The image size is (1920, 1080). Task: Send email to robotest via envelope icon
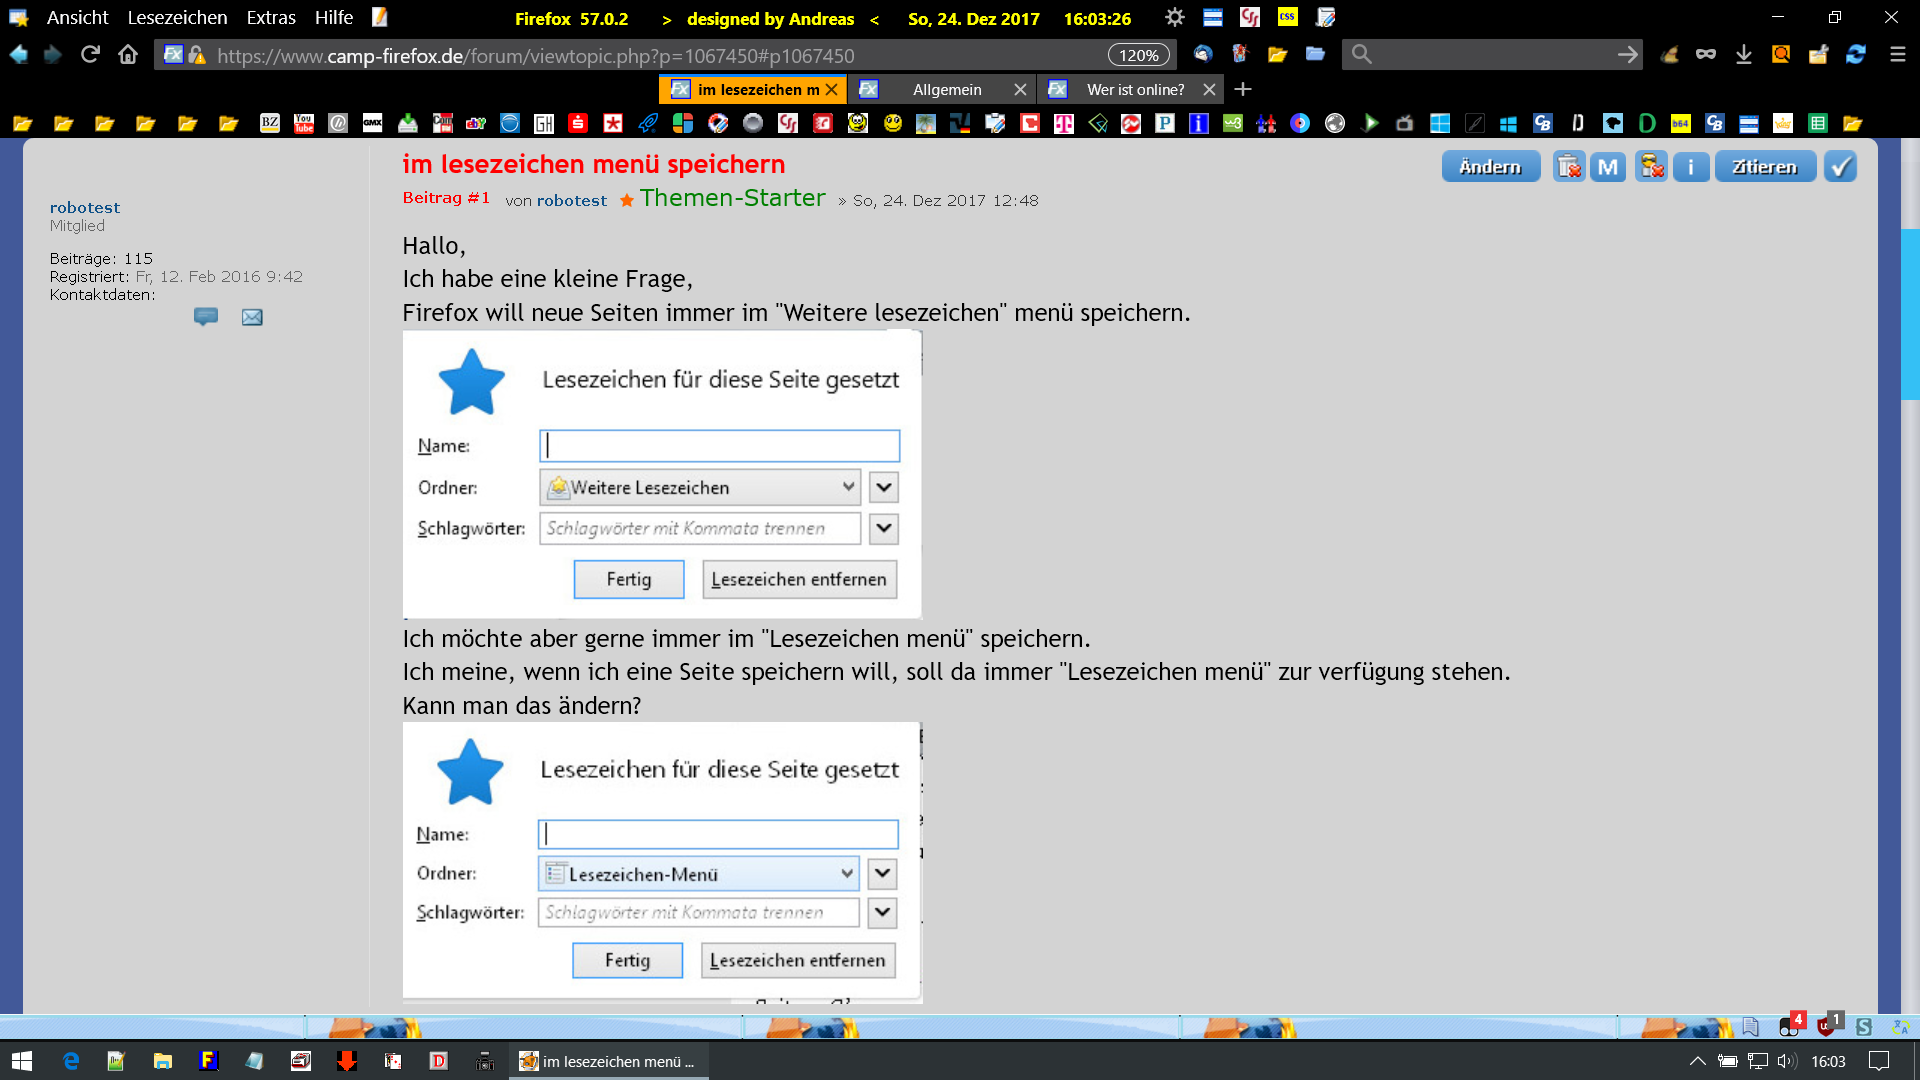pyautogui.click(x=252, y=317)
